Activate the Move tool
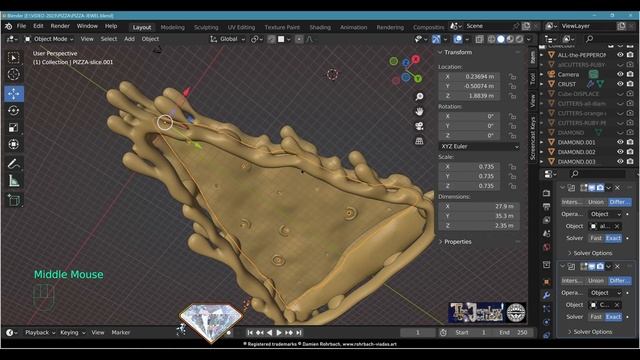Viewport: 640px width, 360px height. coord(13,93)
